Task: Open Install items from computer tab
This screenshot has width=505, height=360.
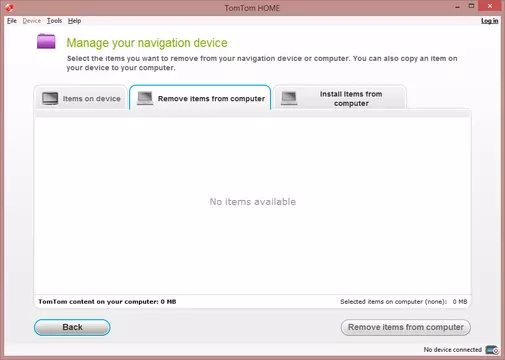Action: (x=340, y=97)
